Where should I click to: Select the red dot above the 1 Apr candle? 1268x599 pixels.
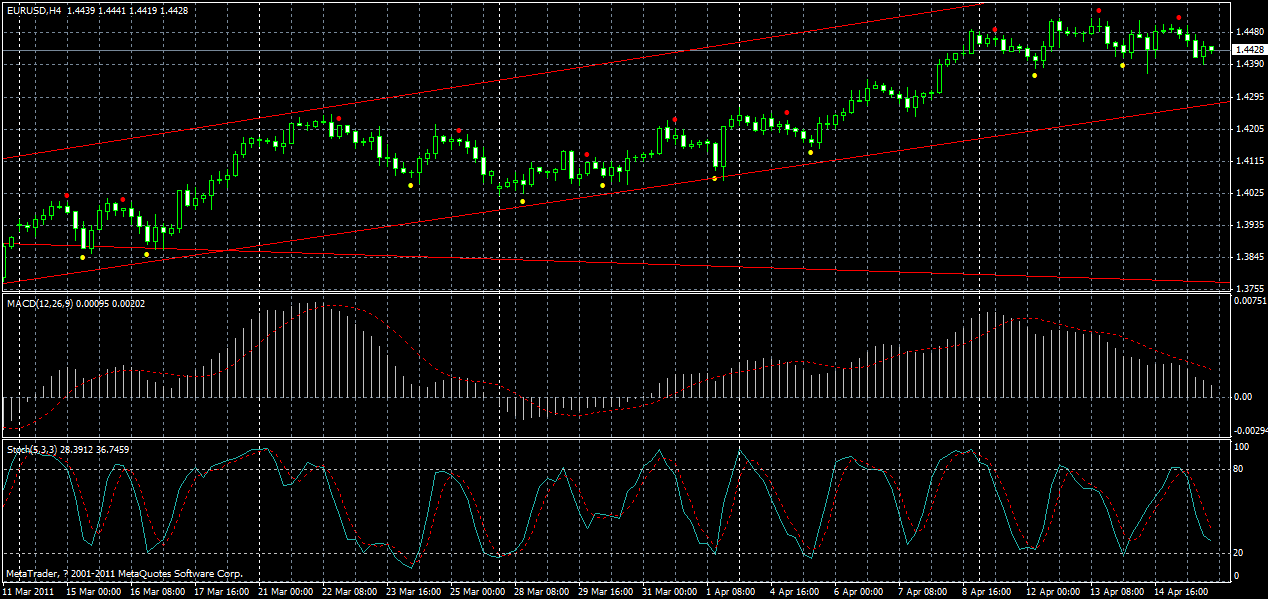click(x=675, y=119)
